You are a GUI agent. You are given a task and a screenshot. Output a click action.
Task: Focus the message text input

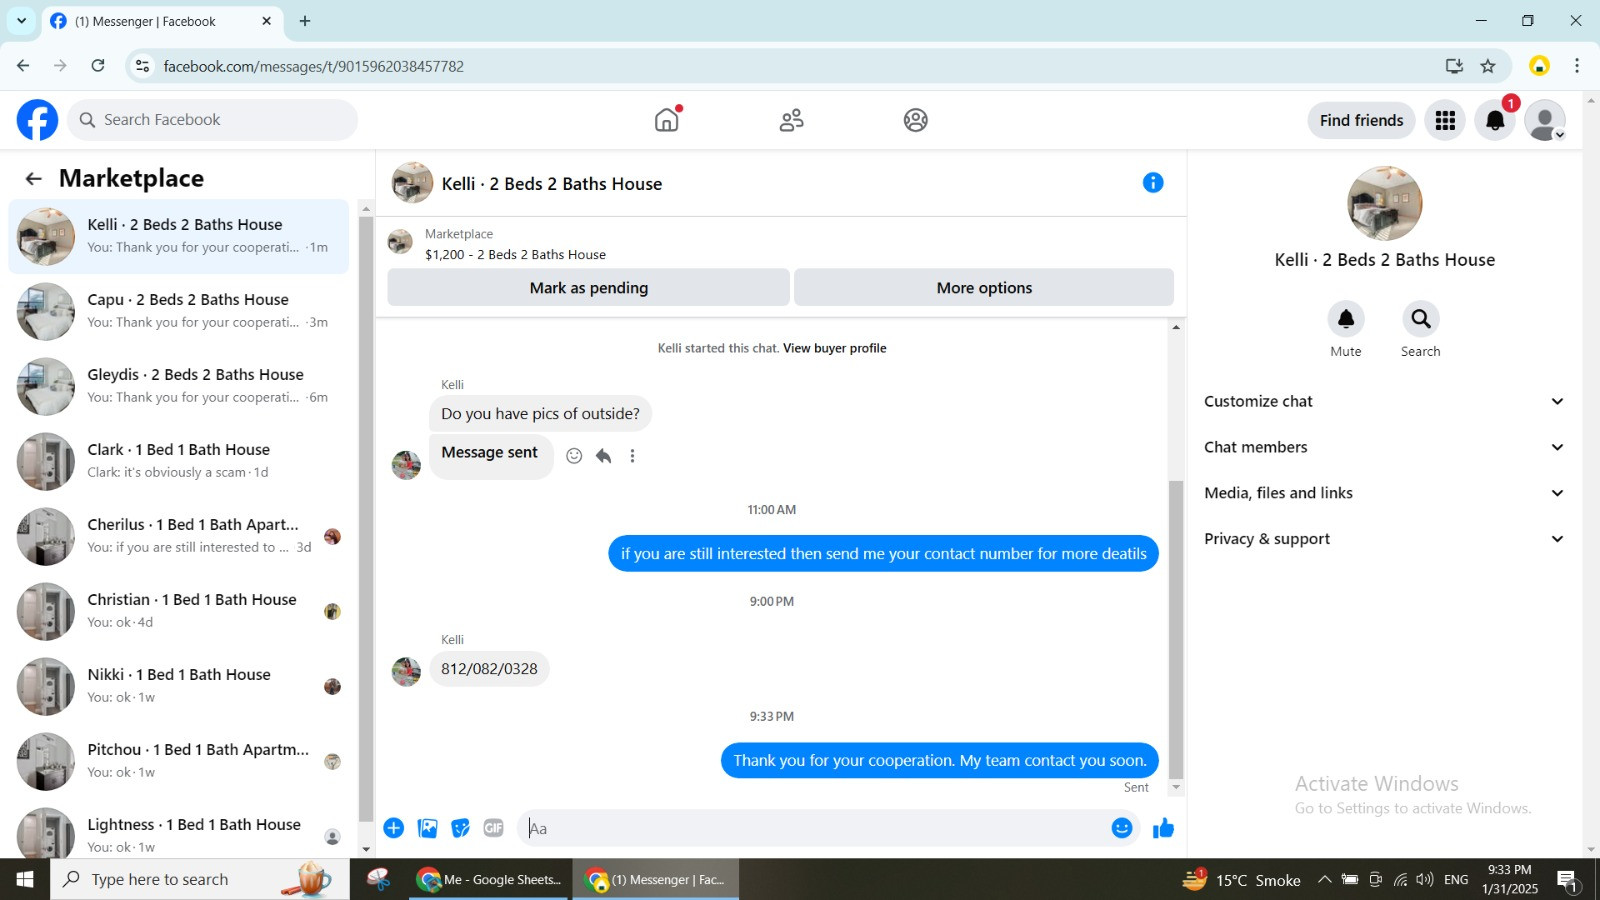(815, 828)
